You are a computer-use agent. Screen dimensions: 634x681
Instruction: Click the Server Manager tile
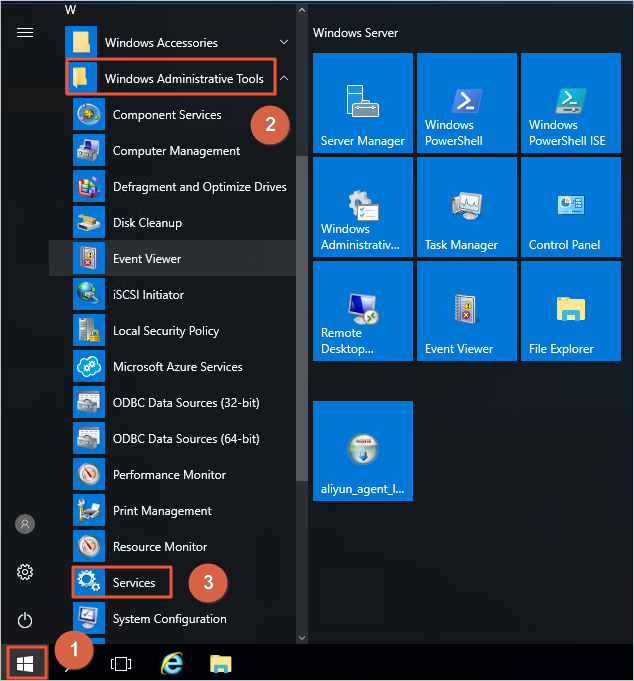pos(363,103)
